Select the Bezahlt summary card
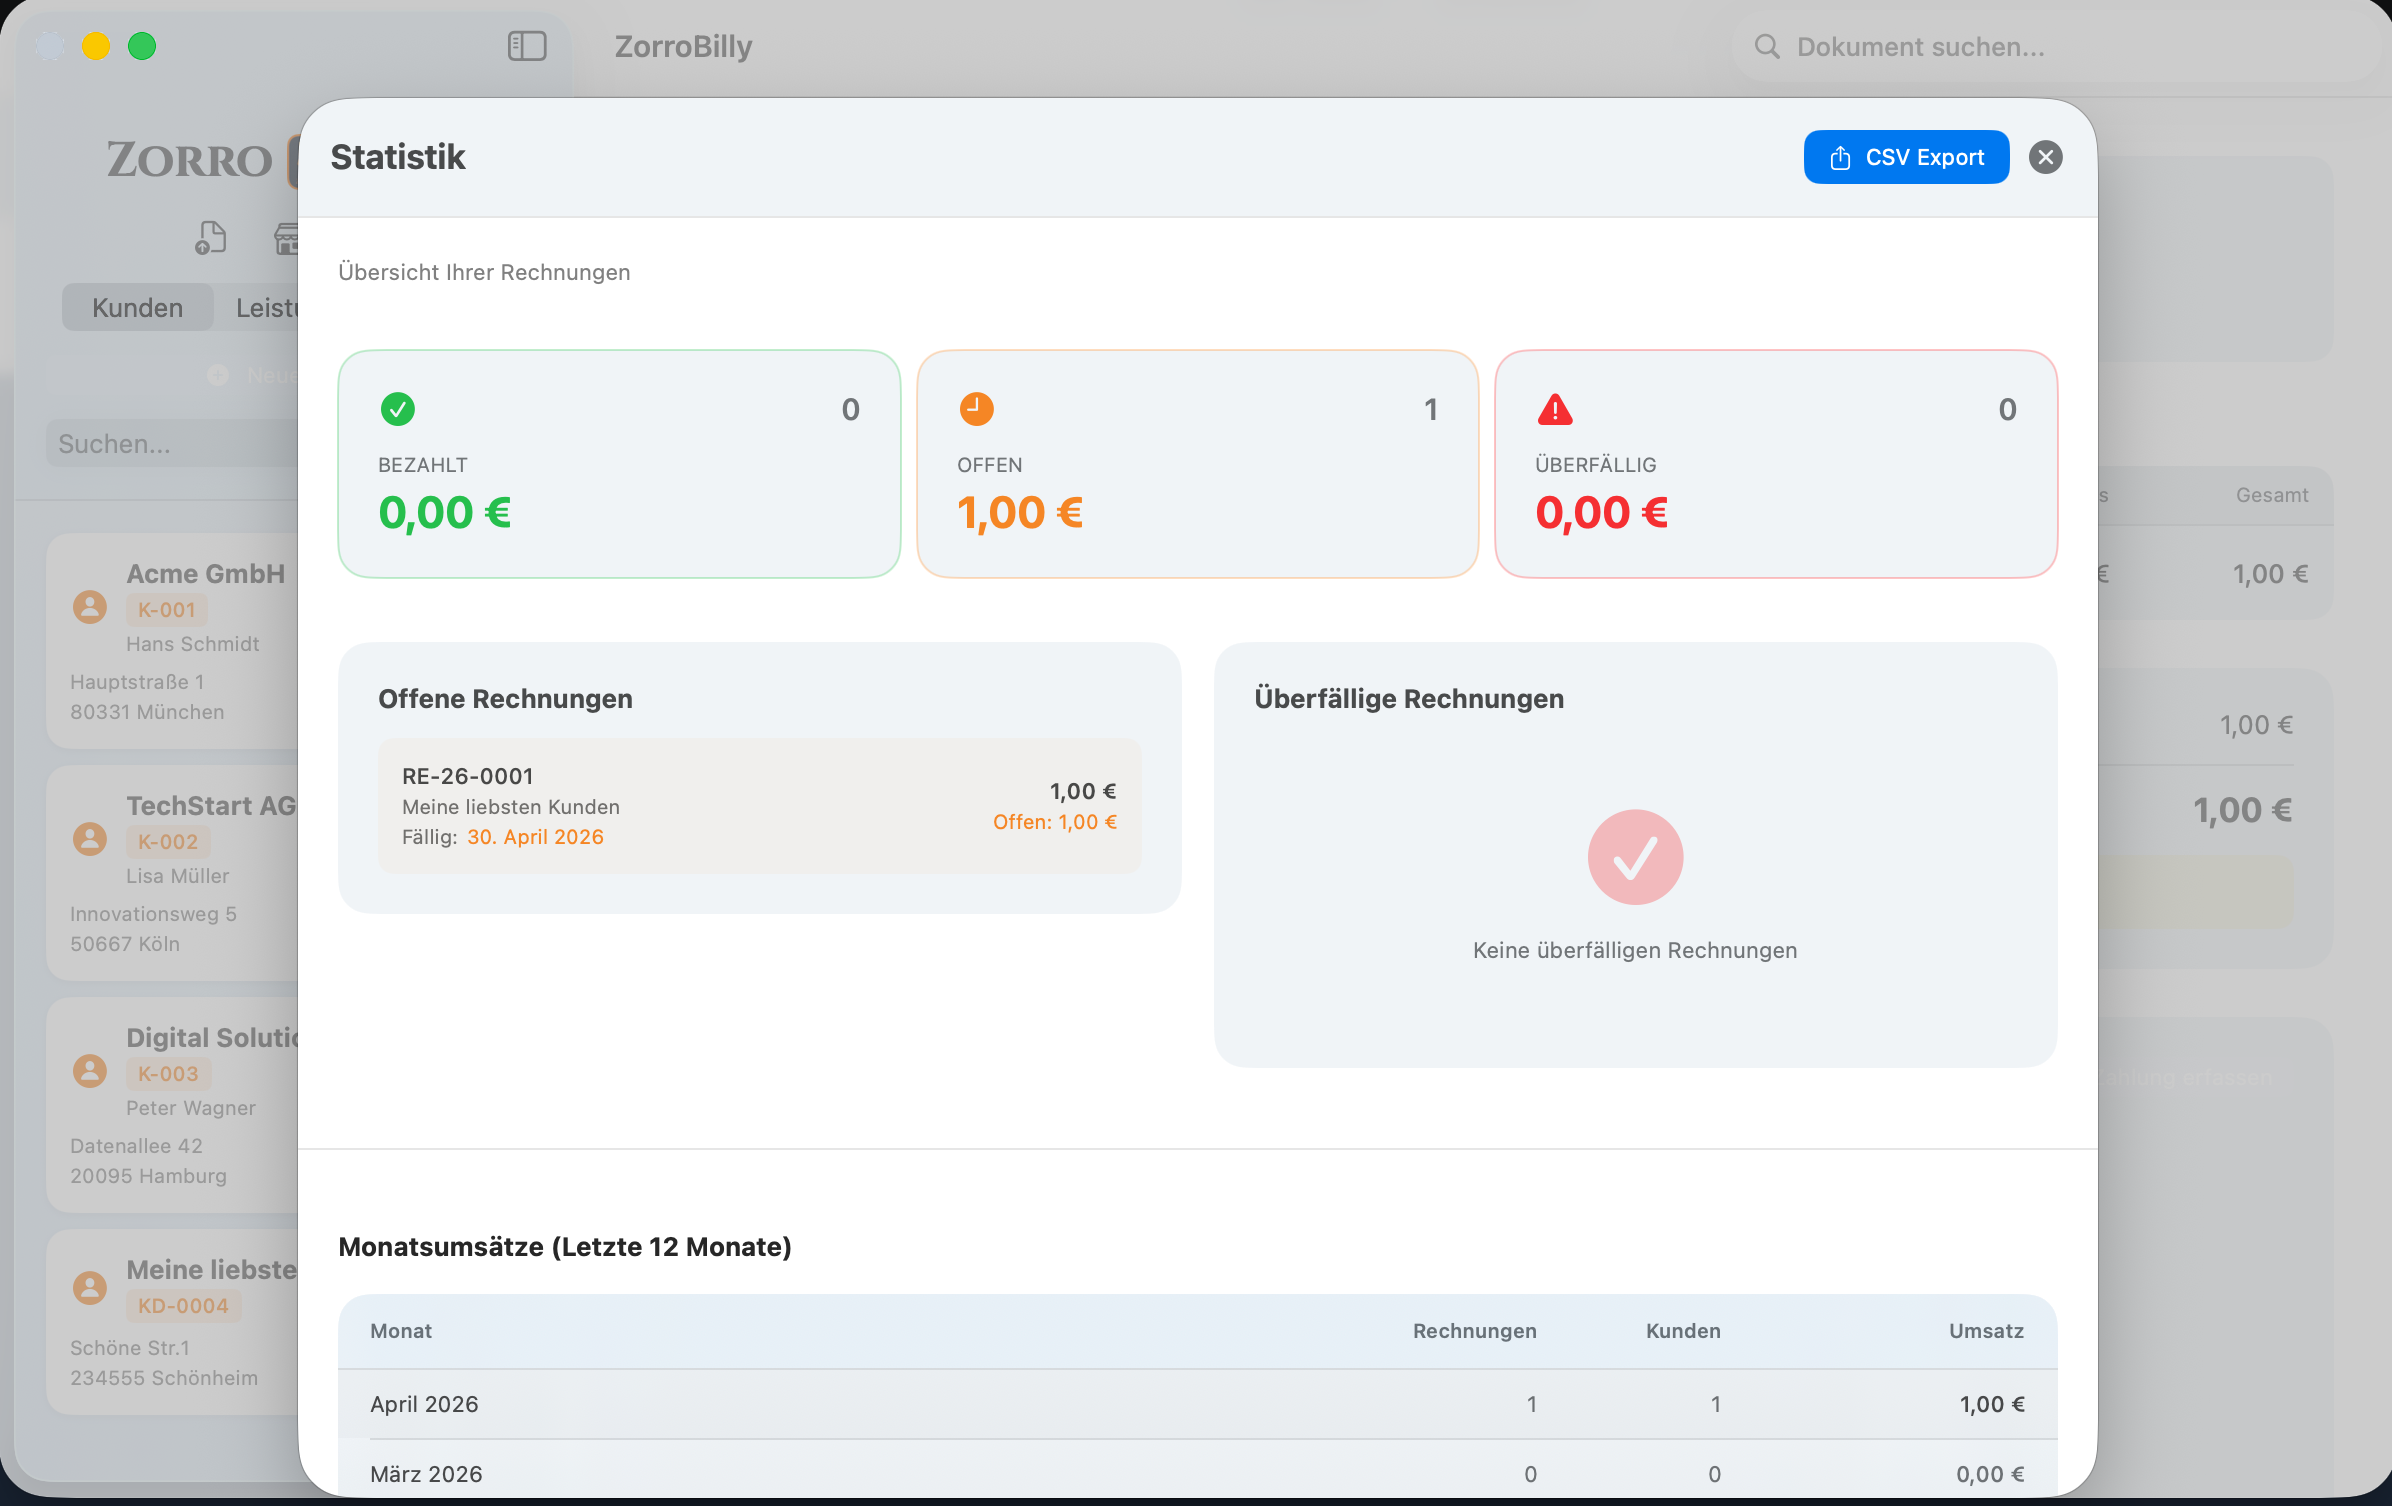The image size is (2392, 1506). coord(619,464)
